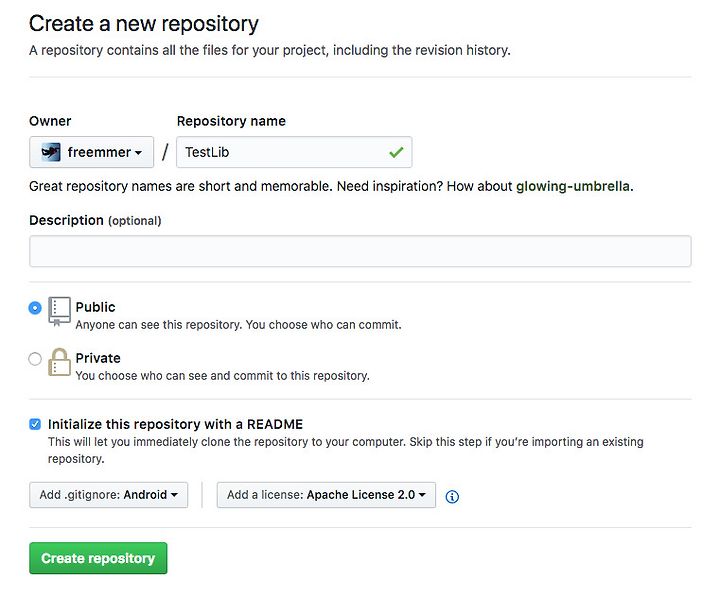Click the Public label text
This screenshot has height=597, width=720.
[95, 307]
